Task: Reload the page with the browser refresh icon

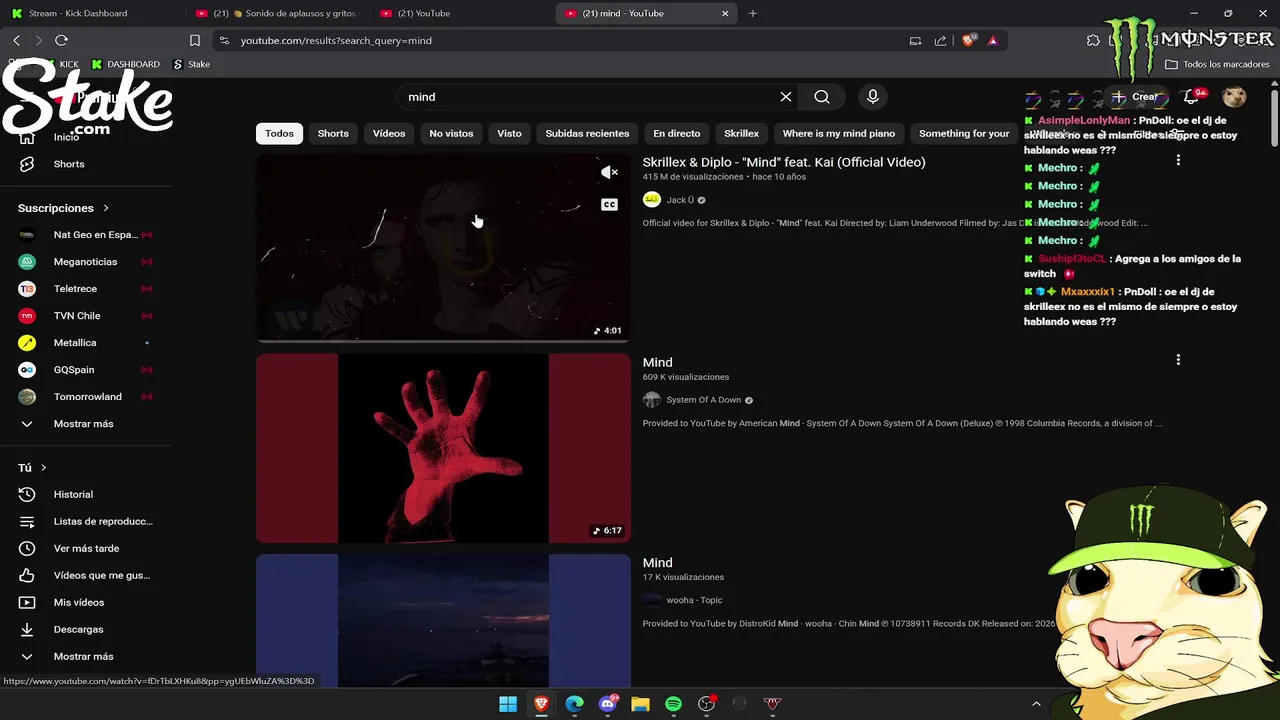Action: [x=61, y=40]
